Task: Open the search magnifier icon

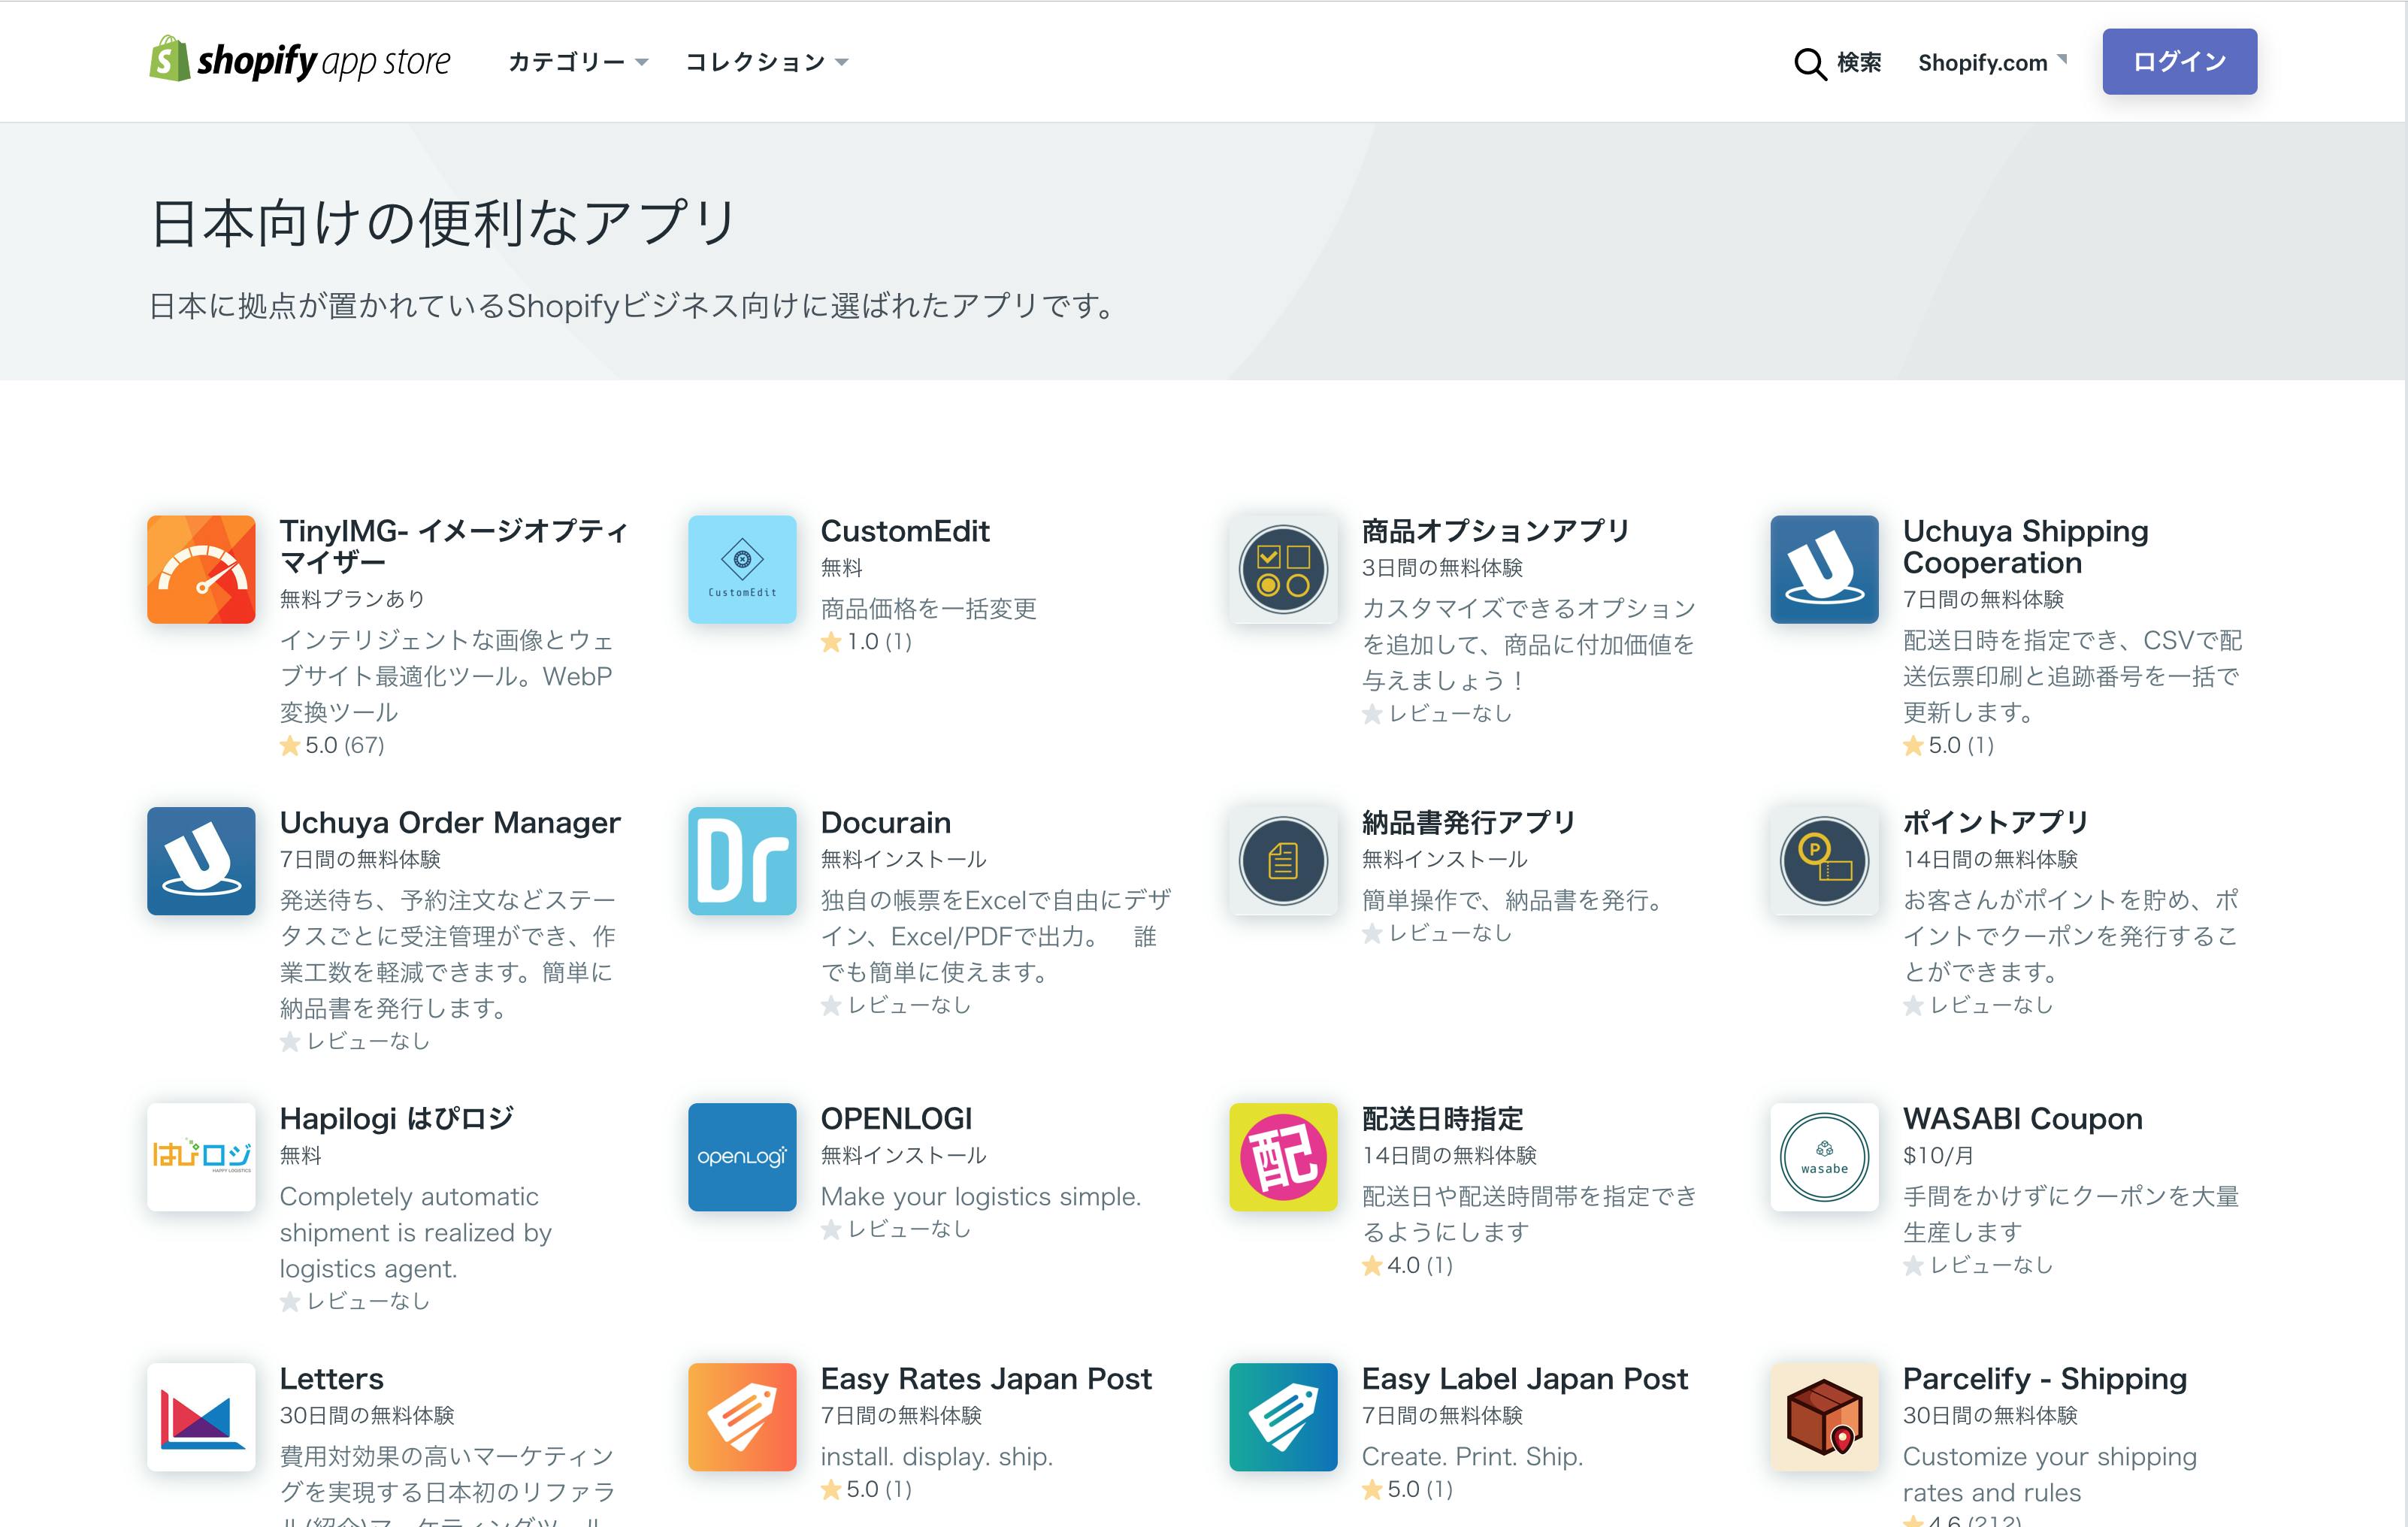Action: [1810, 62]
